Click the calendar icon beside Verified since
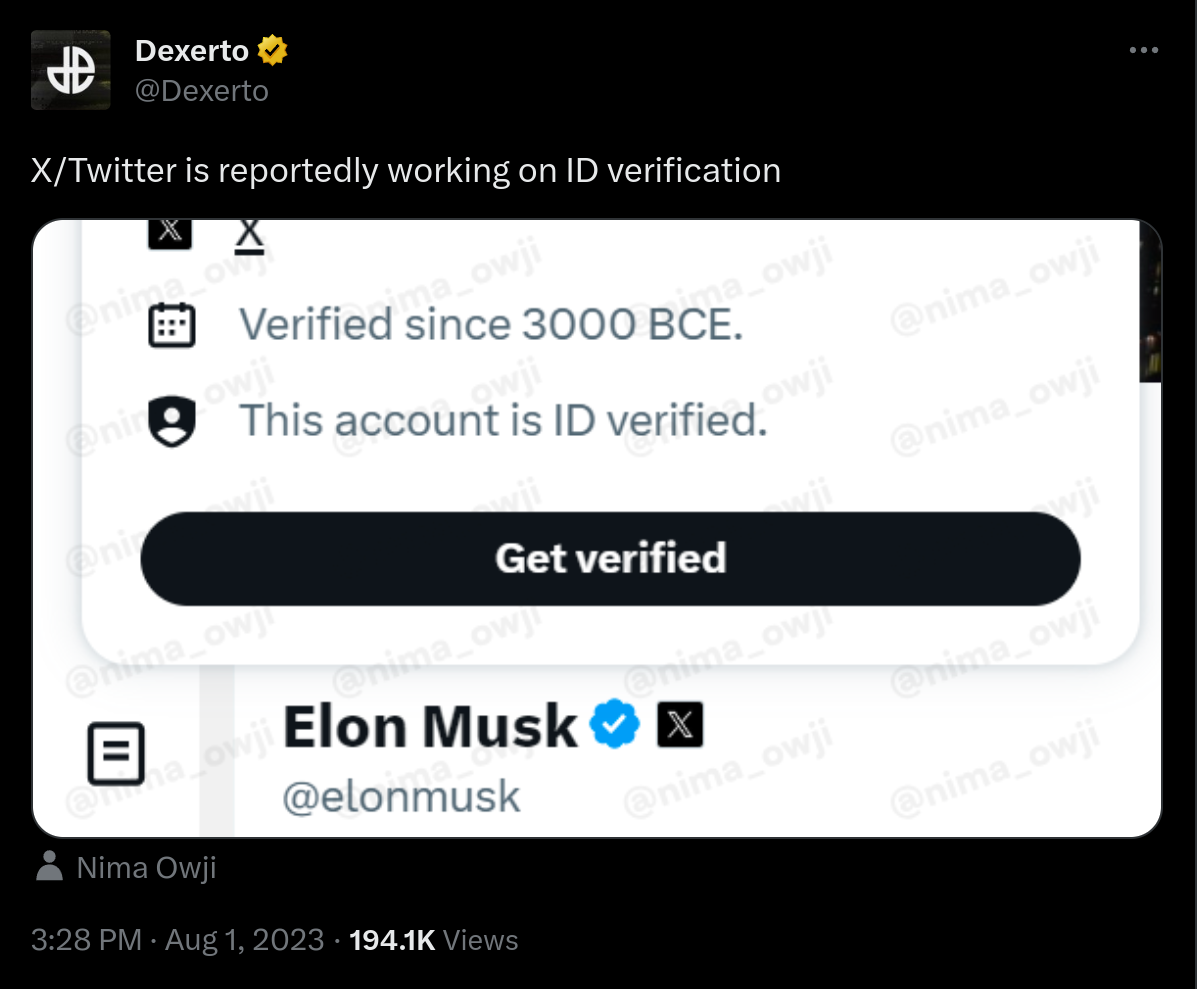This screenshot has height=989, width=1197. tap(171, 325)
